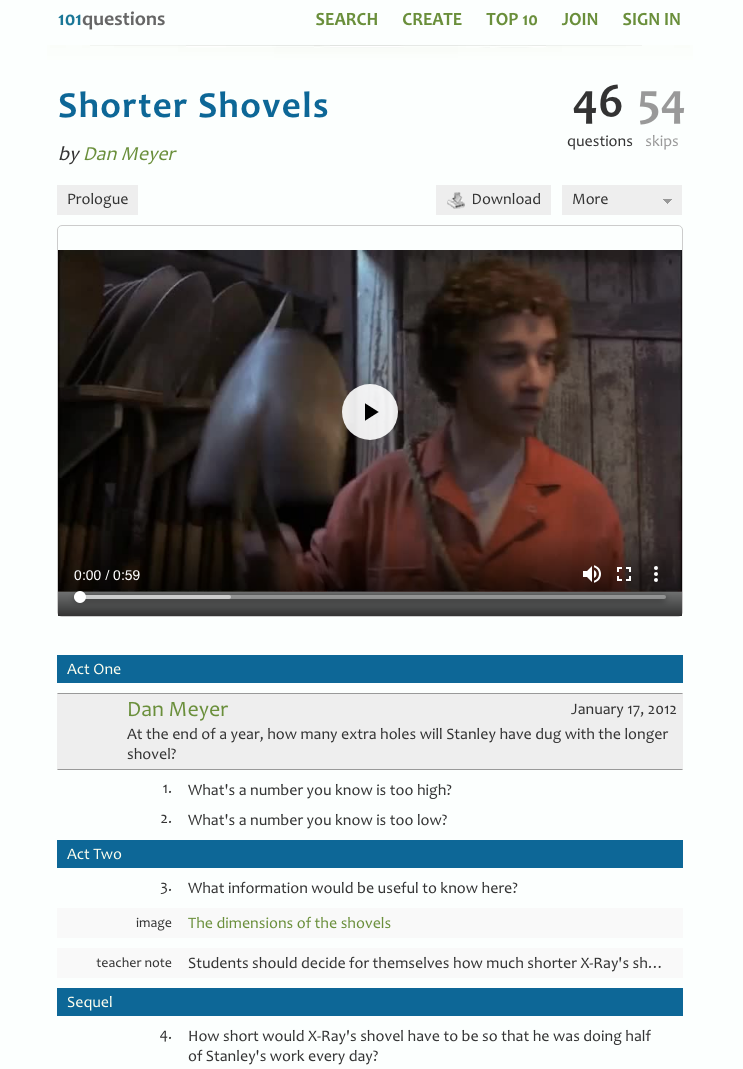Open the SEARCH navigation item
Image resolution: width=743 pixels, height=1069 pixels.
coord(346,19)
